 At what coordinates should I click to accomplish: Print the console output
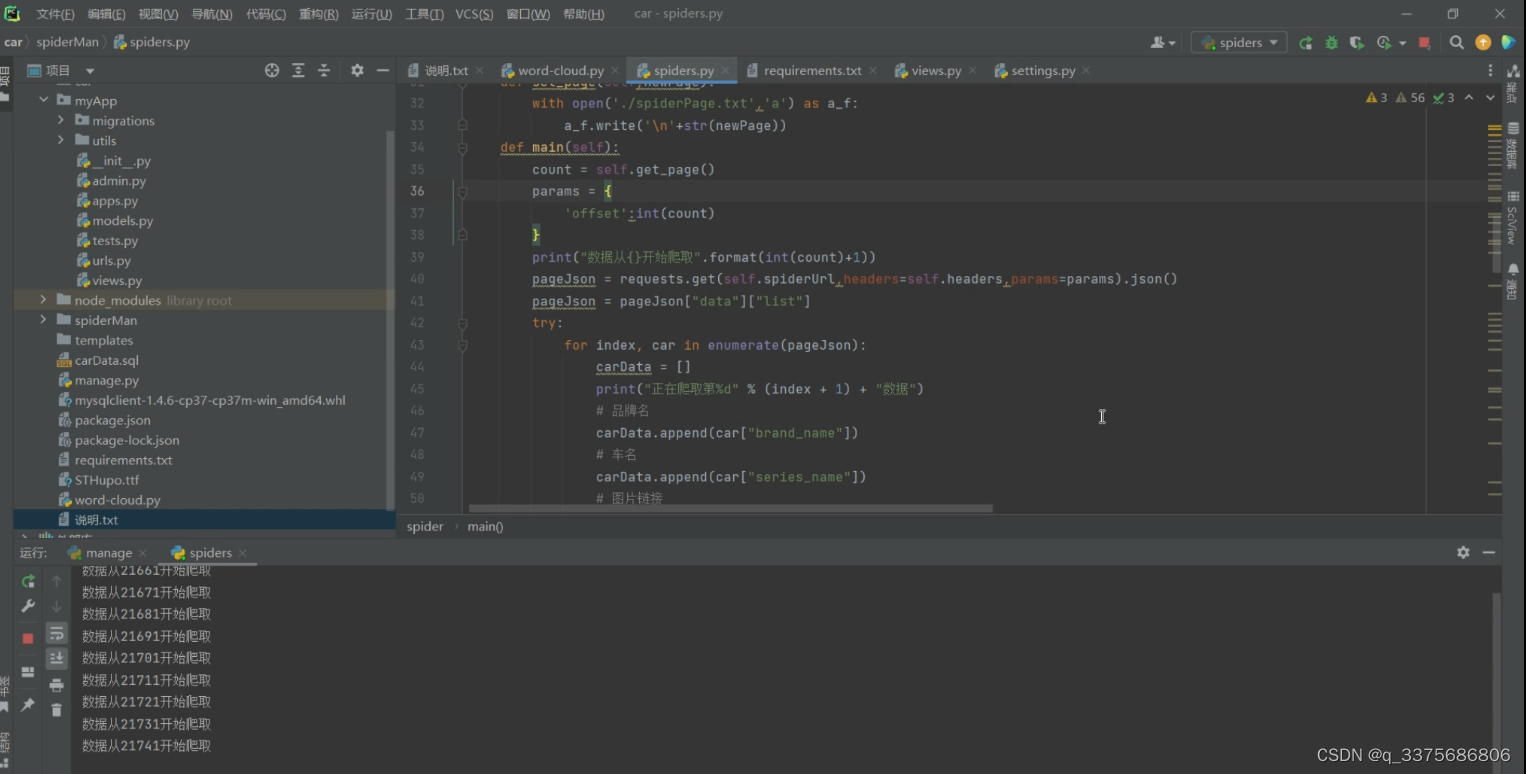(57, 685)
